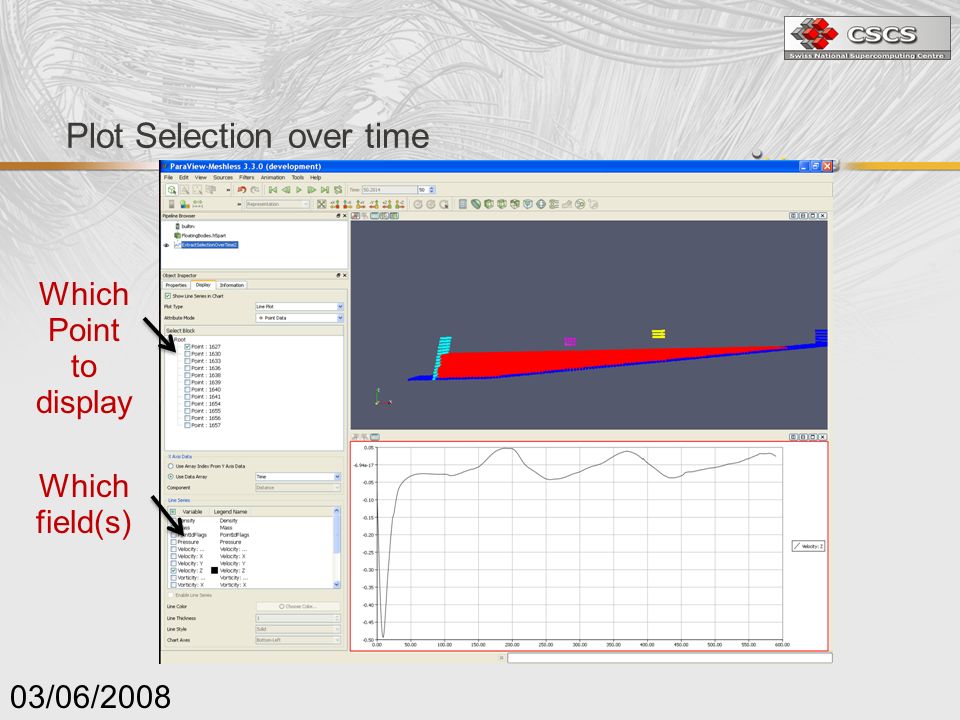This screenshot has height=720, width=960.
Task: Check Point : 1640 checkbox
Action: 187,389
